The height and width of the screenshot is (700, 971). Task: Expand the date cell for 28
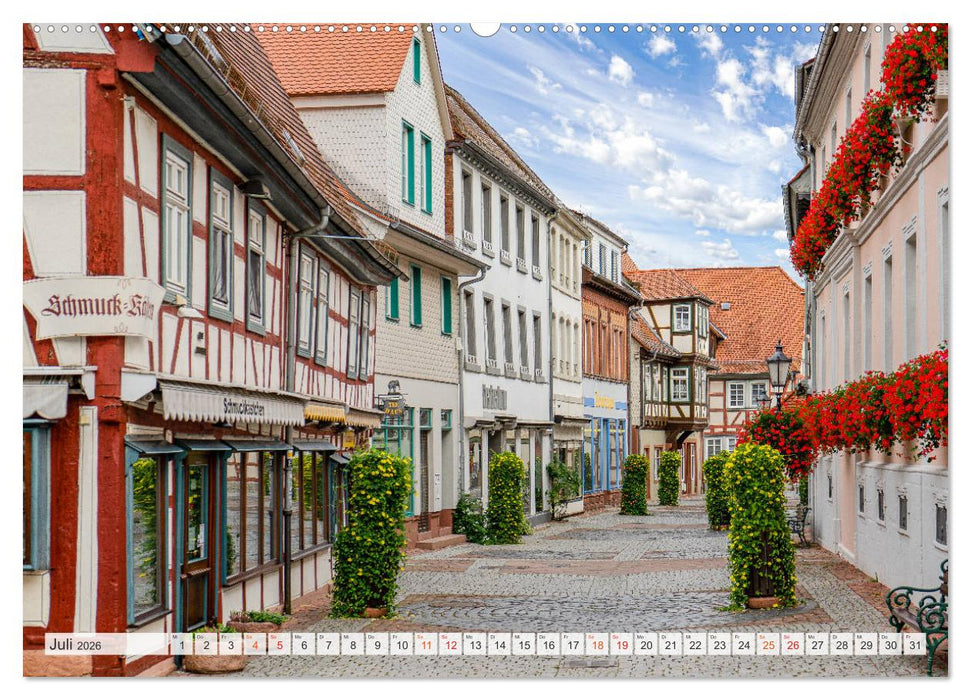(x=840, y=645)
